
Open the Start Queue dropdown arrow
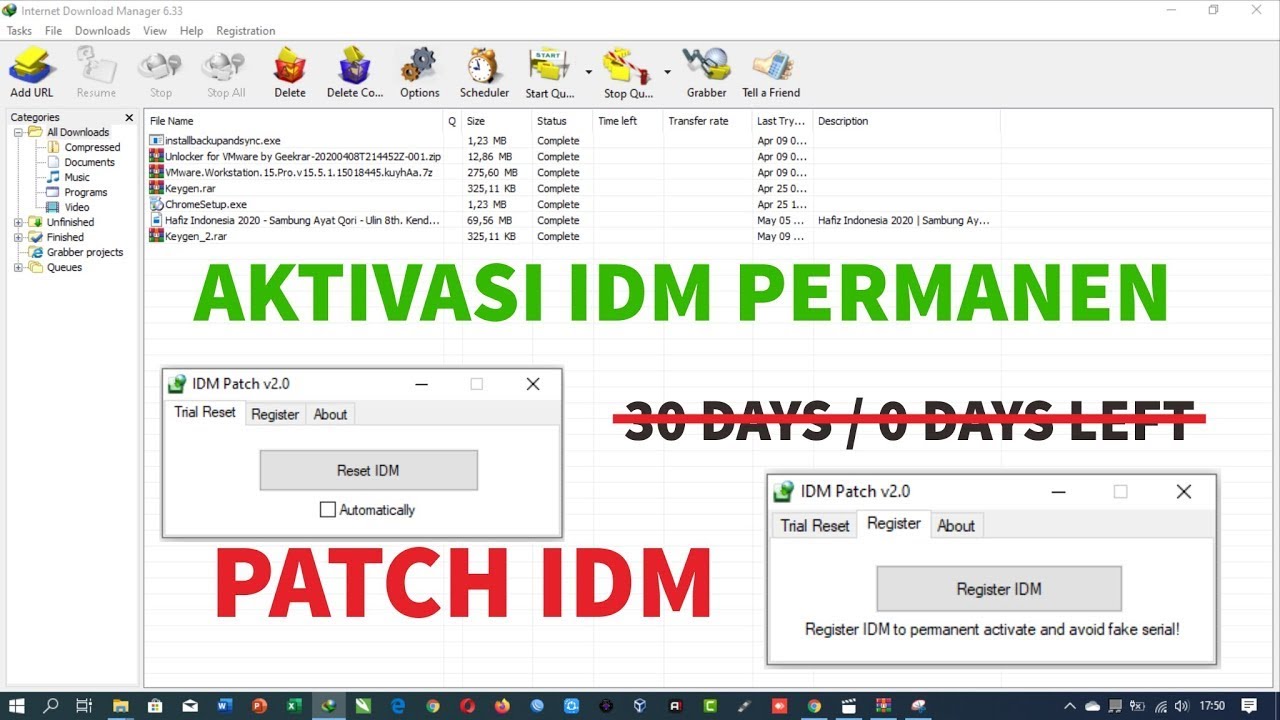(589, 72)
